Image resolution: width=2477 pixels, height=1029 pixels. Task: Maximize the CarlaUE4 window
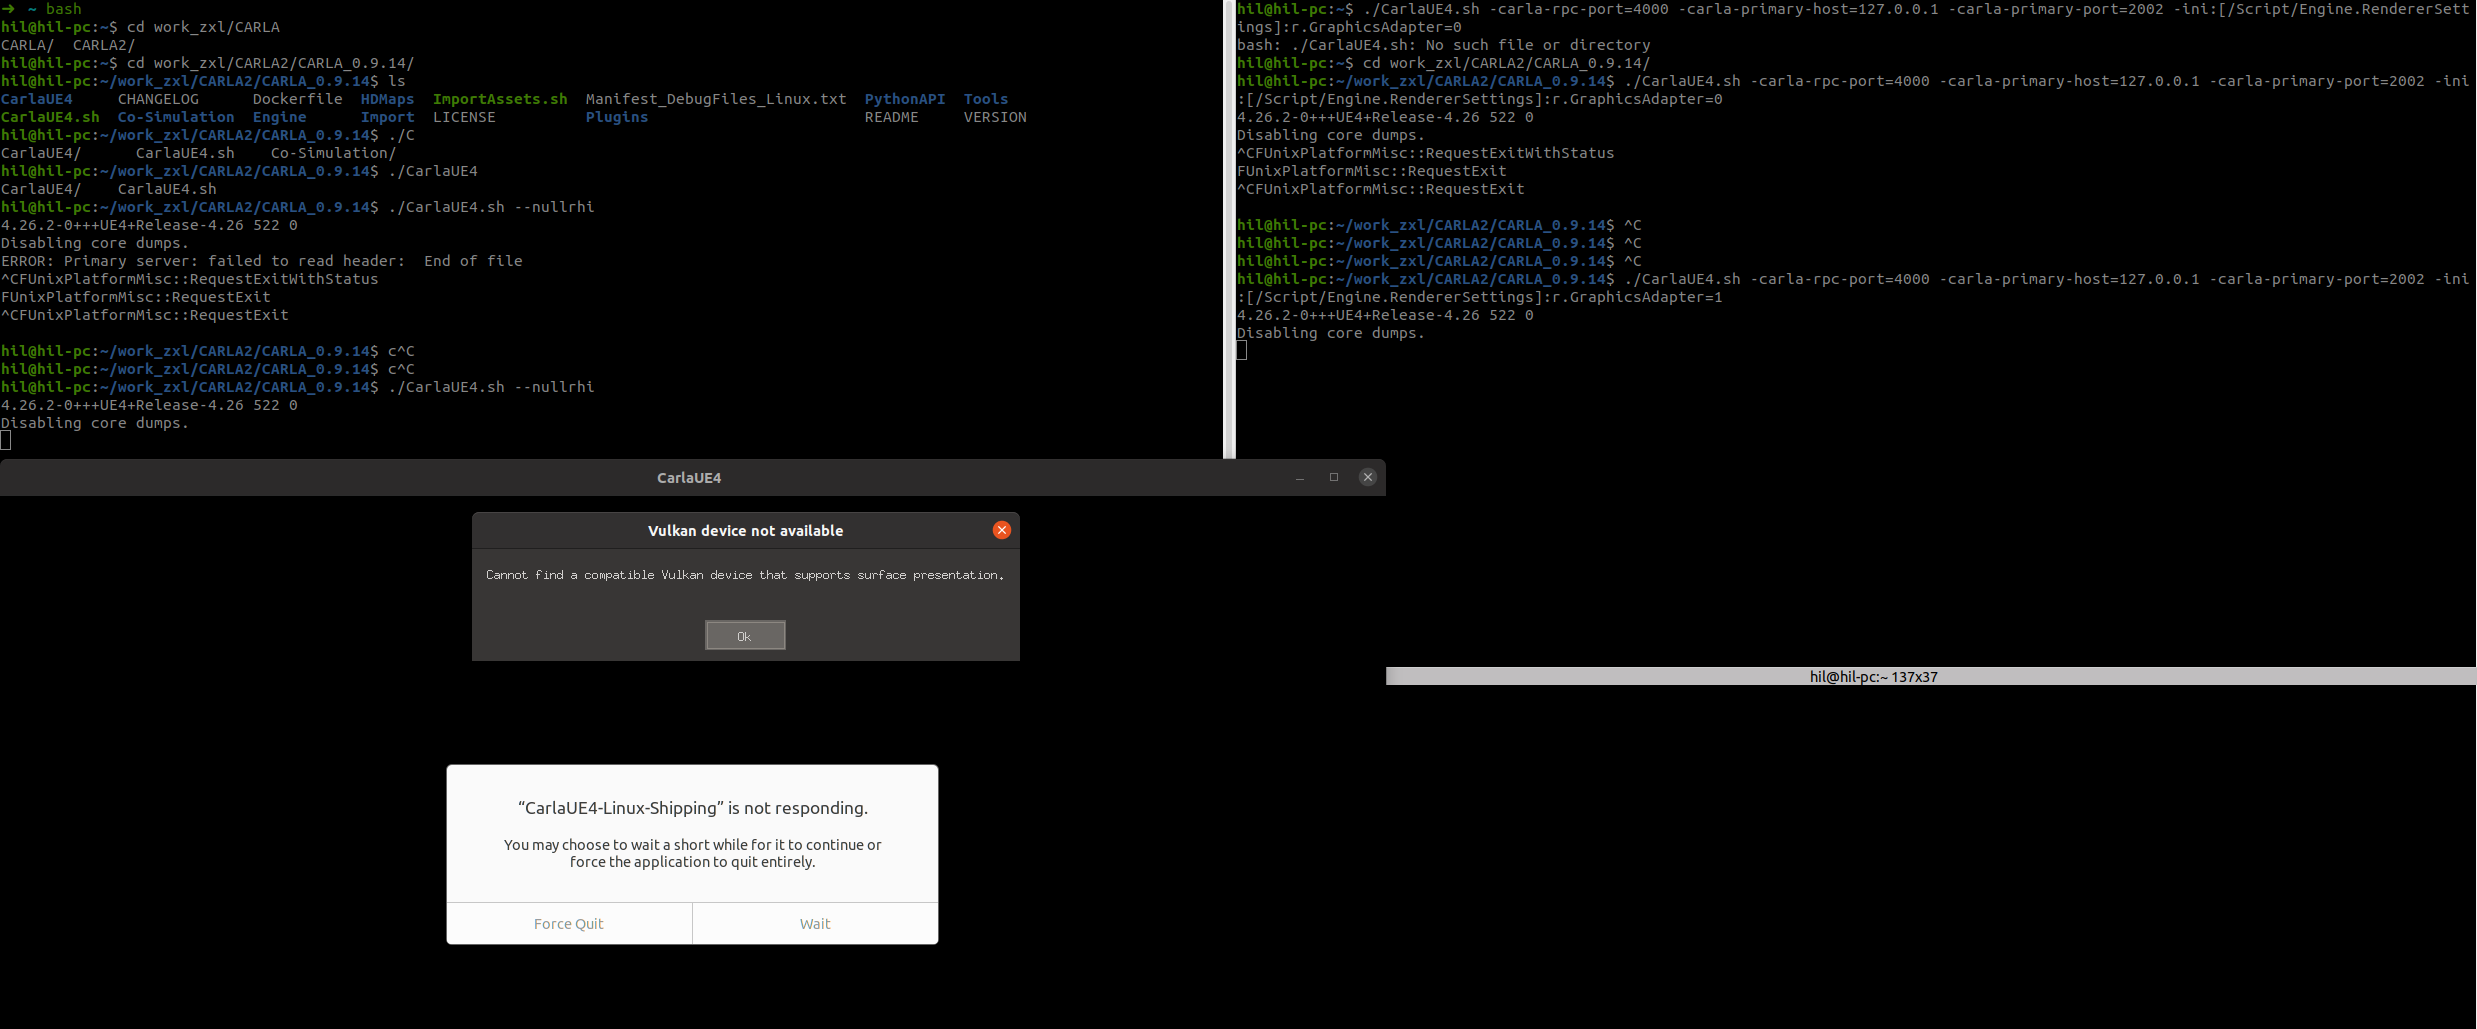coord(1333,478)
